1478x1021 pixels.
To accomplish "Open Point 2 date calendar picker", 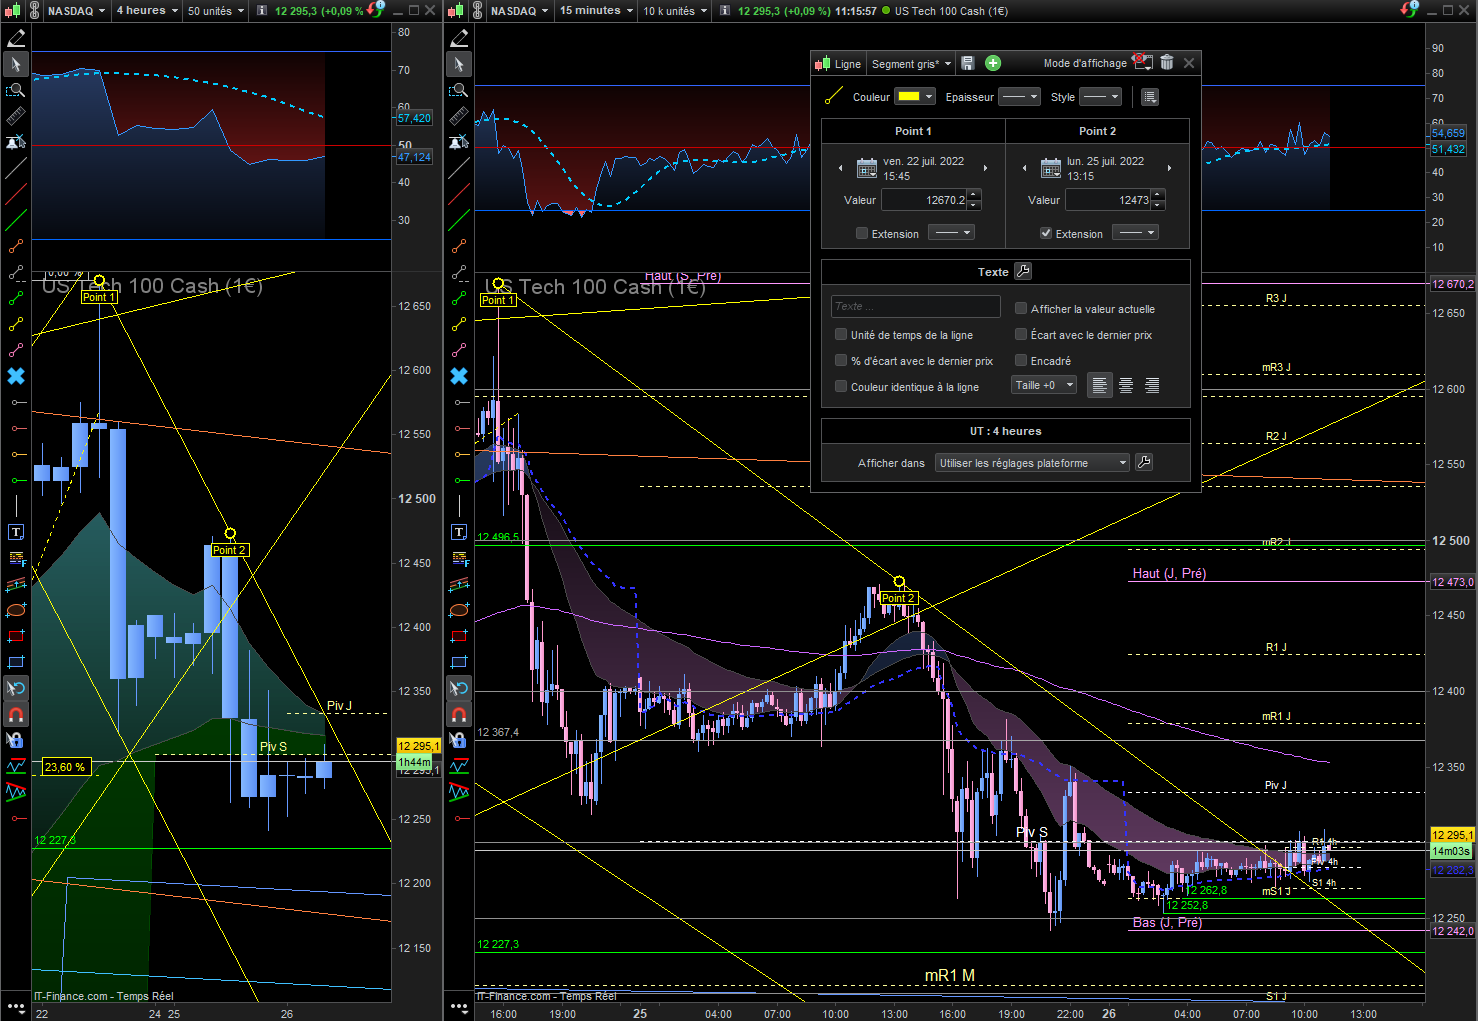I will (1051, 168).
